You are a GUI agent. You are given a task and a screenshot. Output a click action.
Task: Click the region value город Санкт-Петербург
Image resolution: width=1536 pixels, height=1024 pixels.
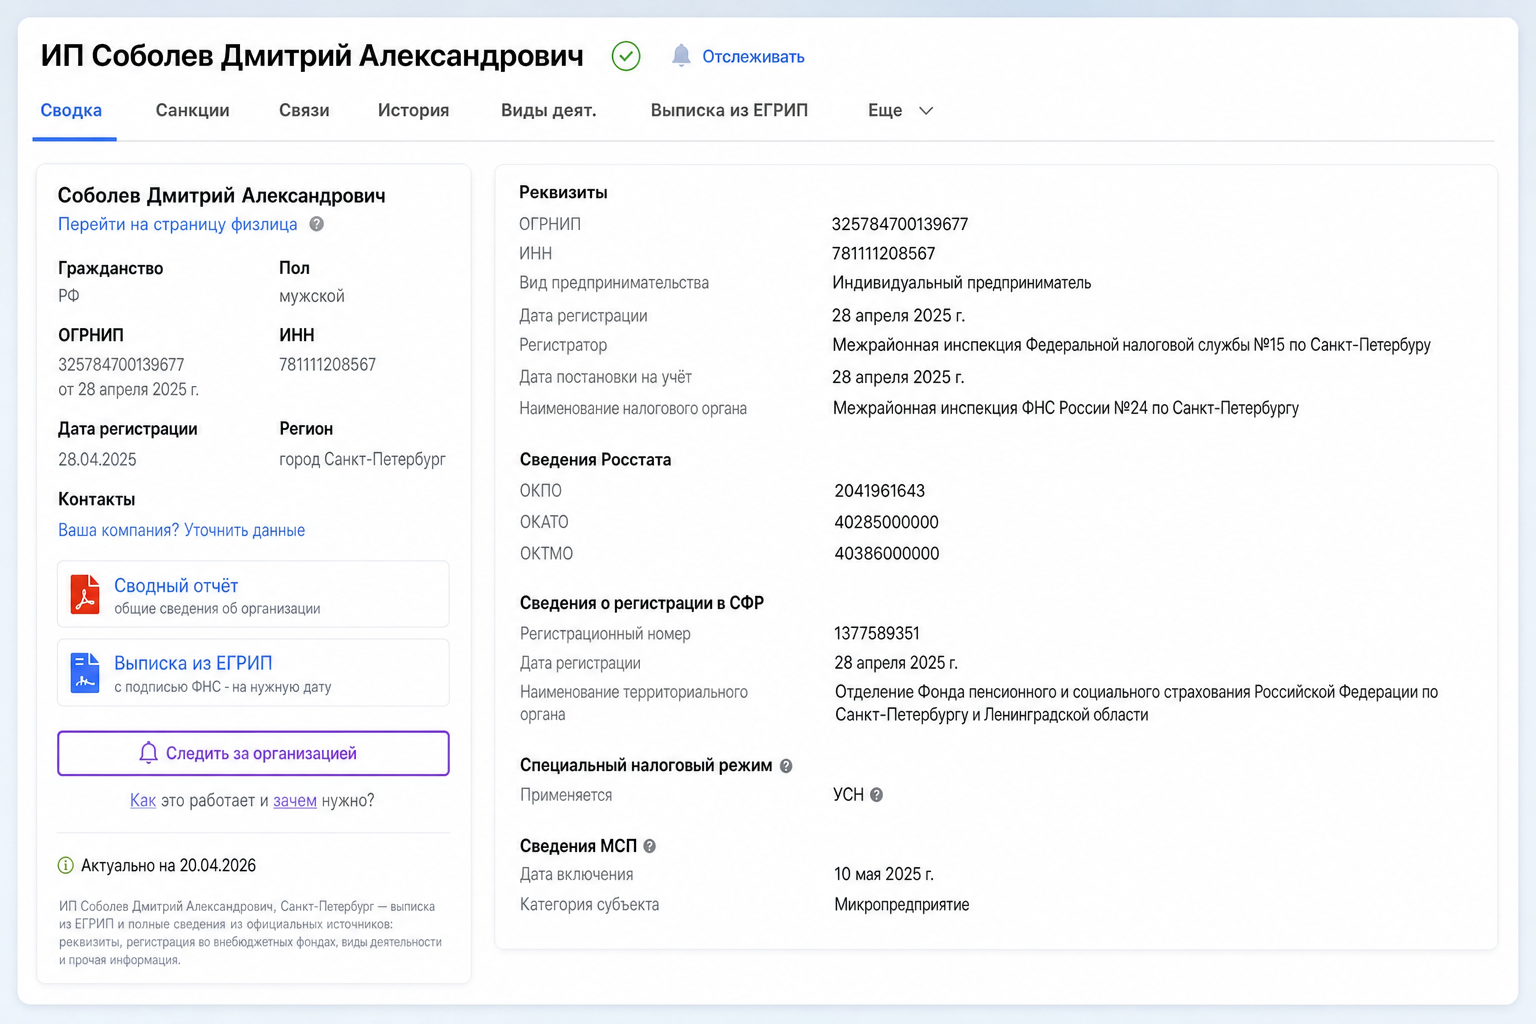pyautogui.click(x=362, y=460)
